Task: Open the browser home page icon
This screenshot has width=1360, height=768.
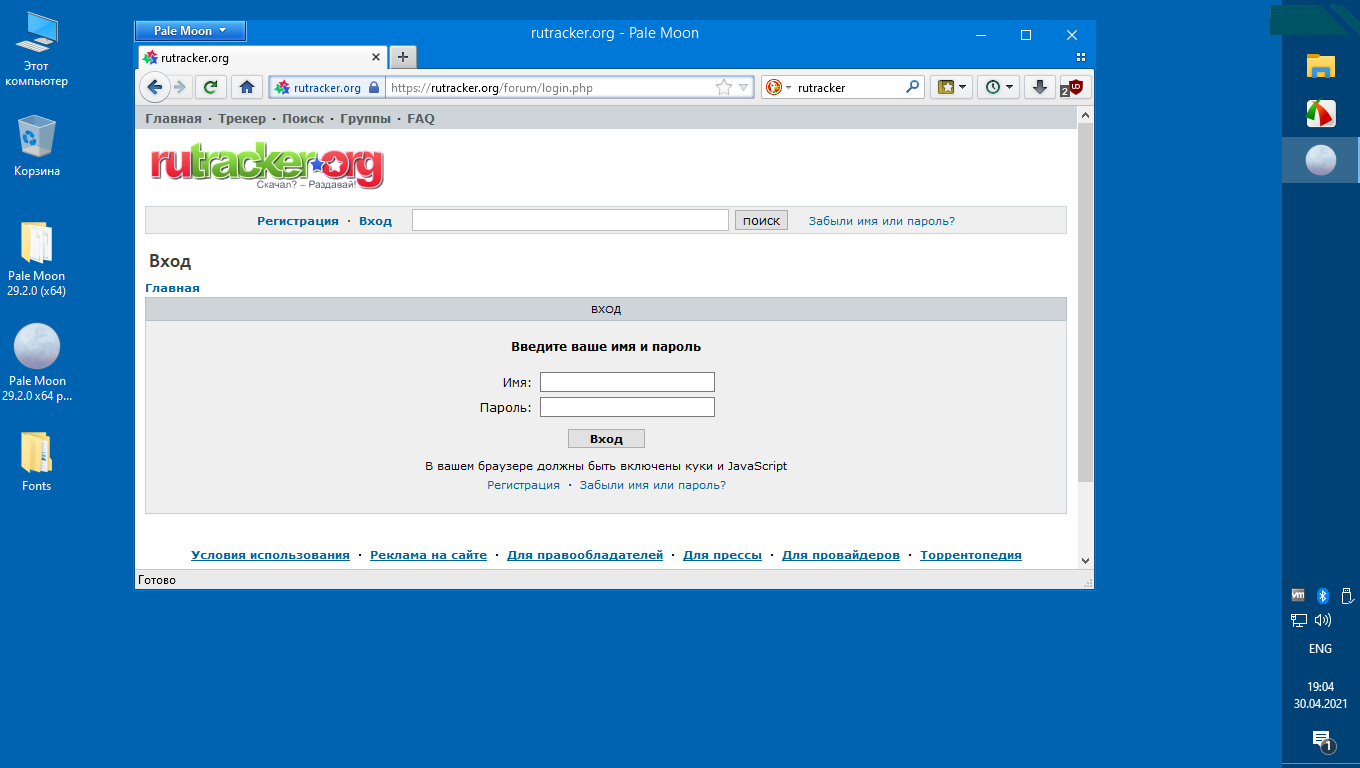Action: click(x=246, y=87)
